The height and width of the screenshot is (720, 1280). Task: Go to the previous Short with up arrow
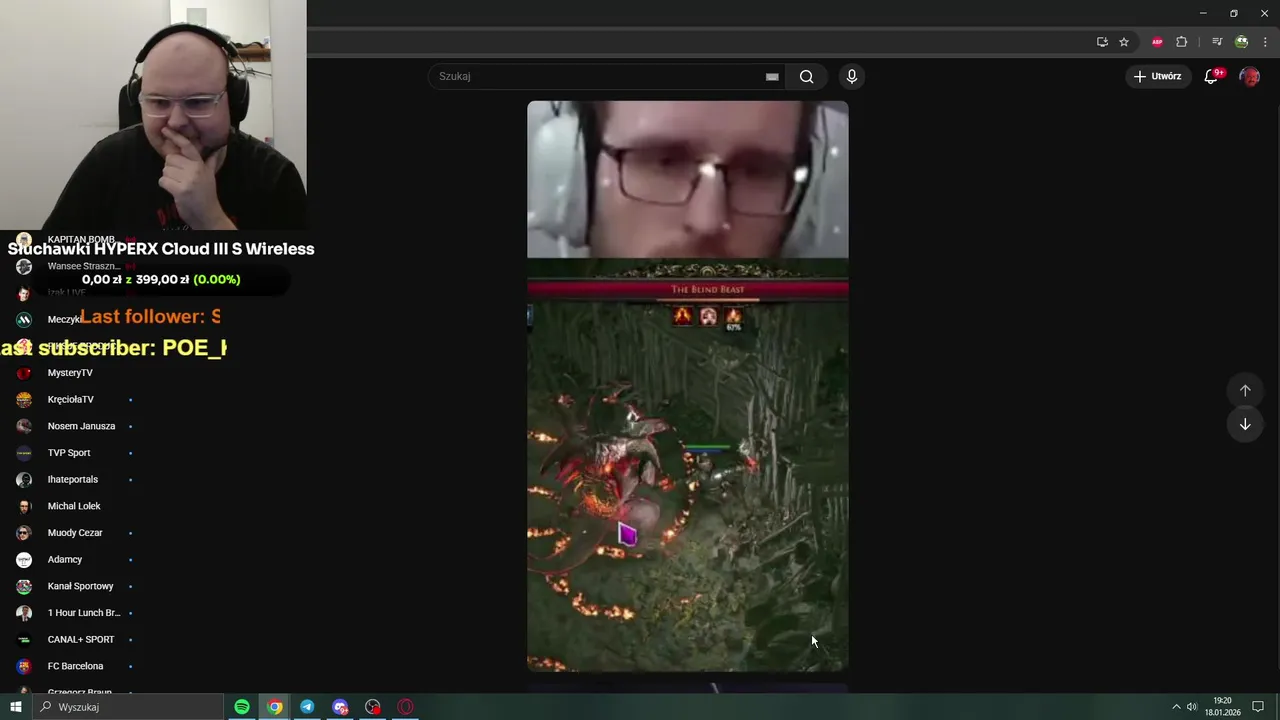pyautogui.click(x=1245, y=391)
